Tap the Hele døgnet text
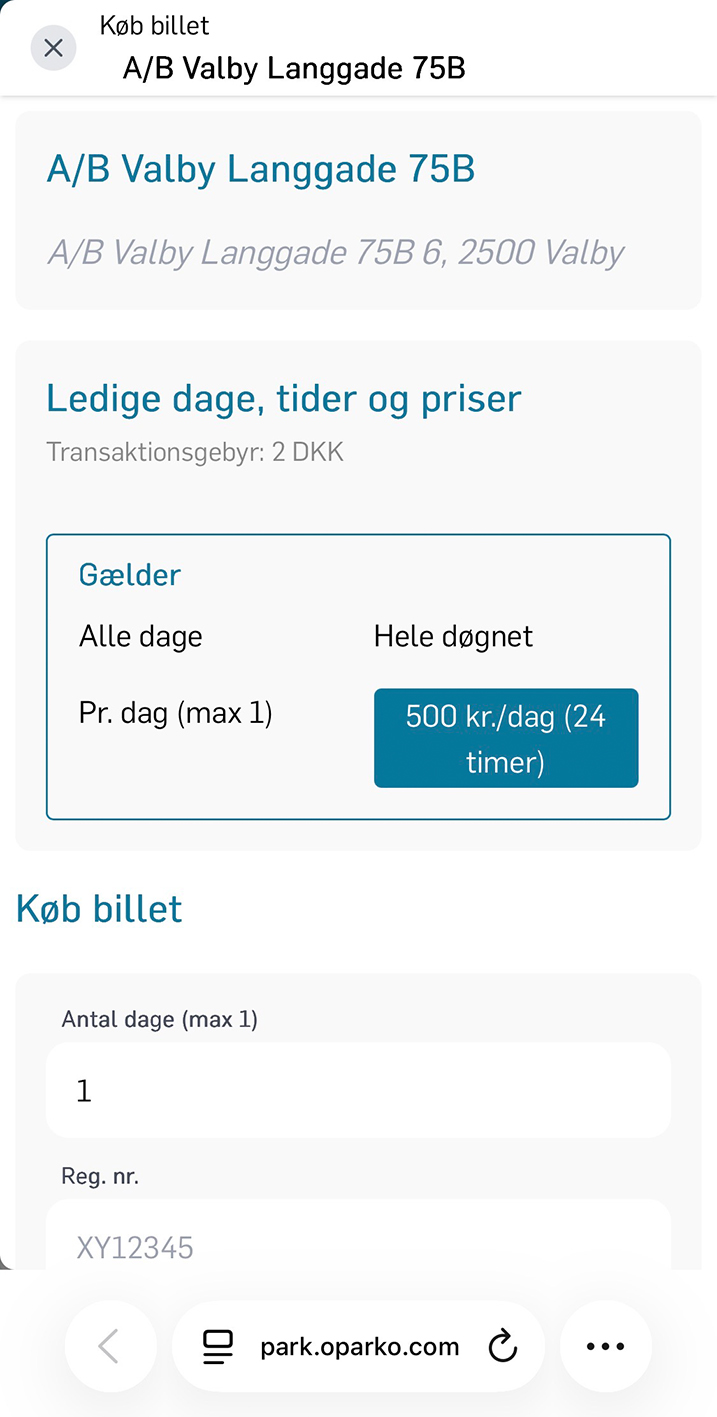The width and height of the screenshot is (717, 1417). (453, 637)
